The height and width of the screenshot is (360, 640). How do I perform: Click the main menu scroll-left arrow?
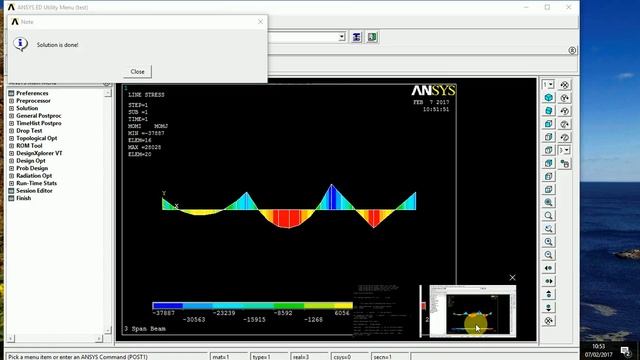click(x=11, y=338)
